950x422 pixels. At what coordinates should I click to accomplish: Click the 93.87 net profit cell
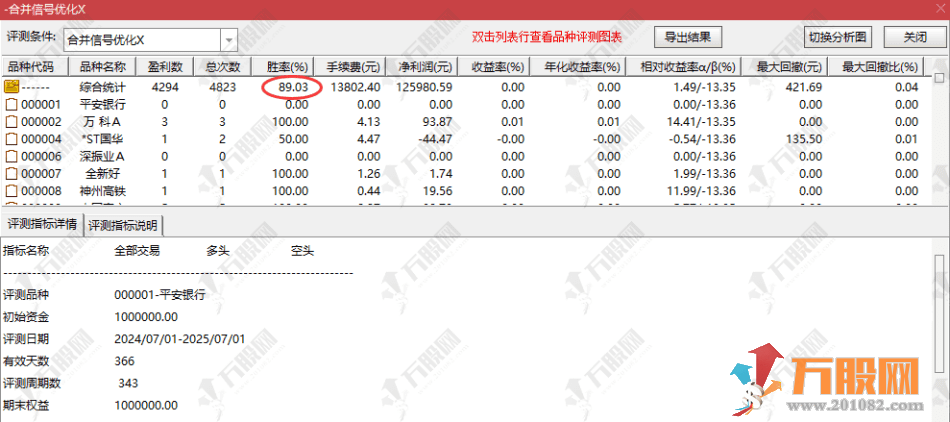click(x=438, y=122)
